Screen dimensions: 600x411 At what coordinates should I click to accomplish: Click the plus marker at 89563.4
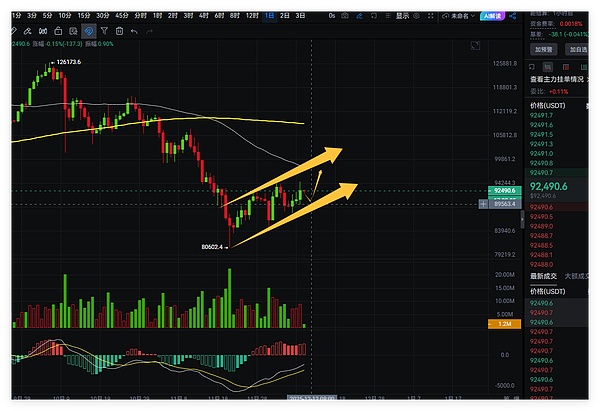[x=484, y=203]
